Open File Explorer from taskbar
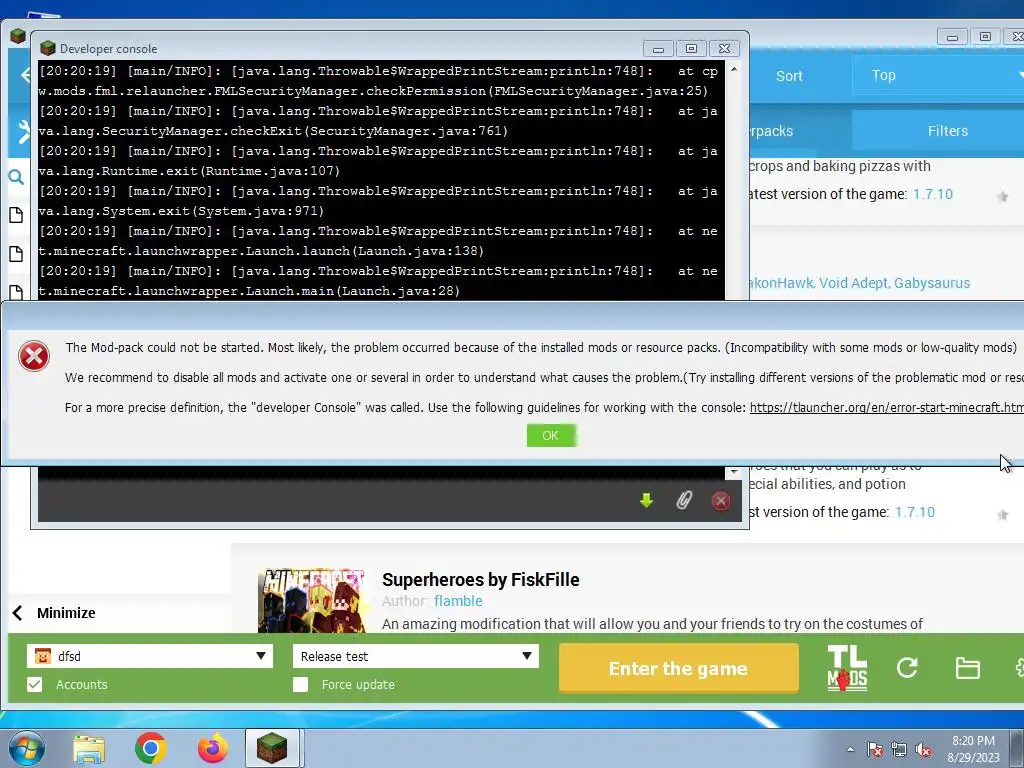The image size is (1024, 768). [x=89, y=748]
